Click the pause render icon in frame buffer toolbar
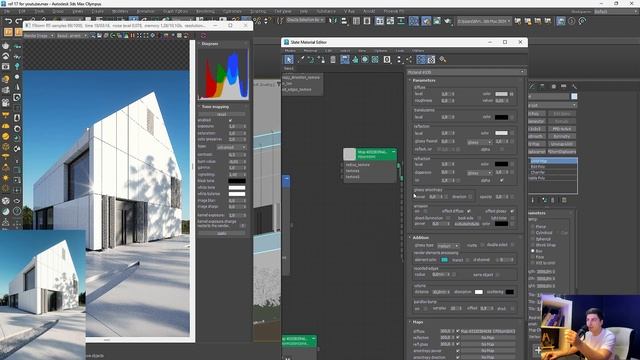Image resolution: width=640 pixels, height=360 pixels. click(x=133, y=36)
